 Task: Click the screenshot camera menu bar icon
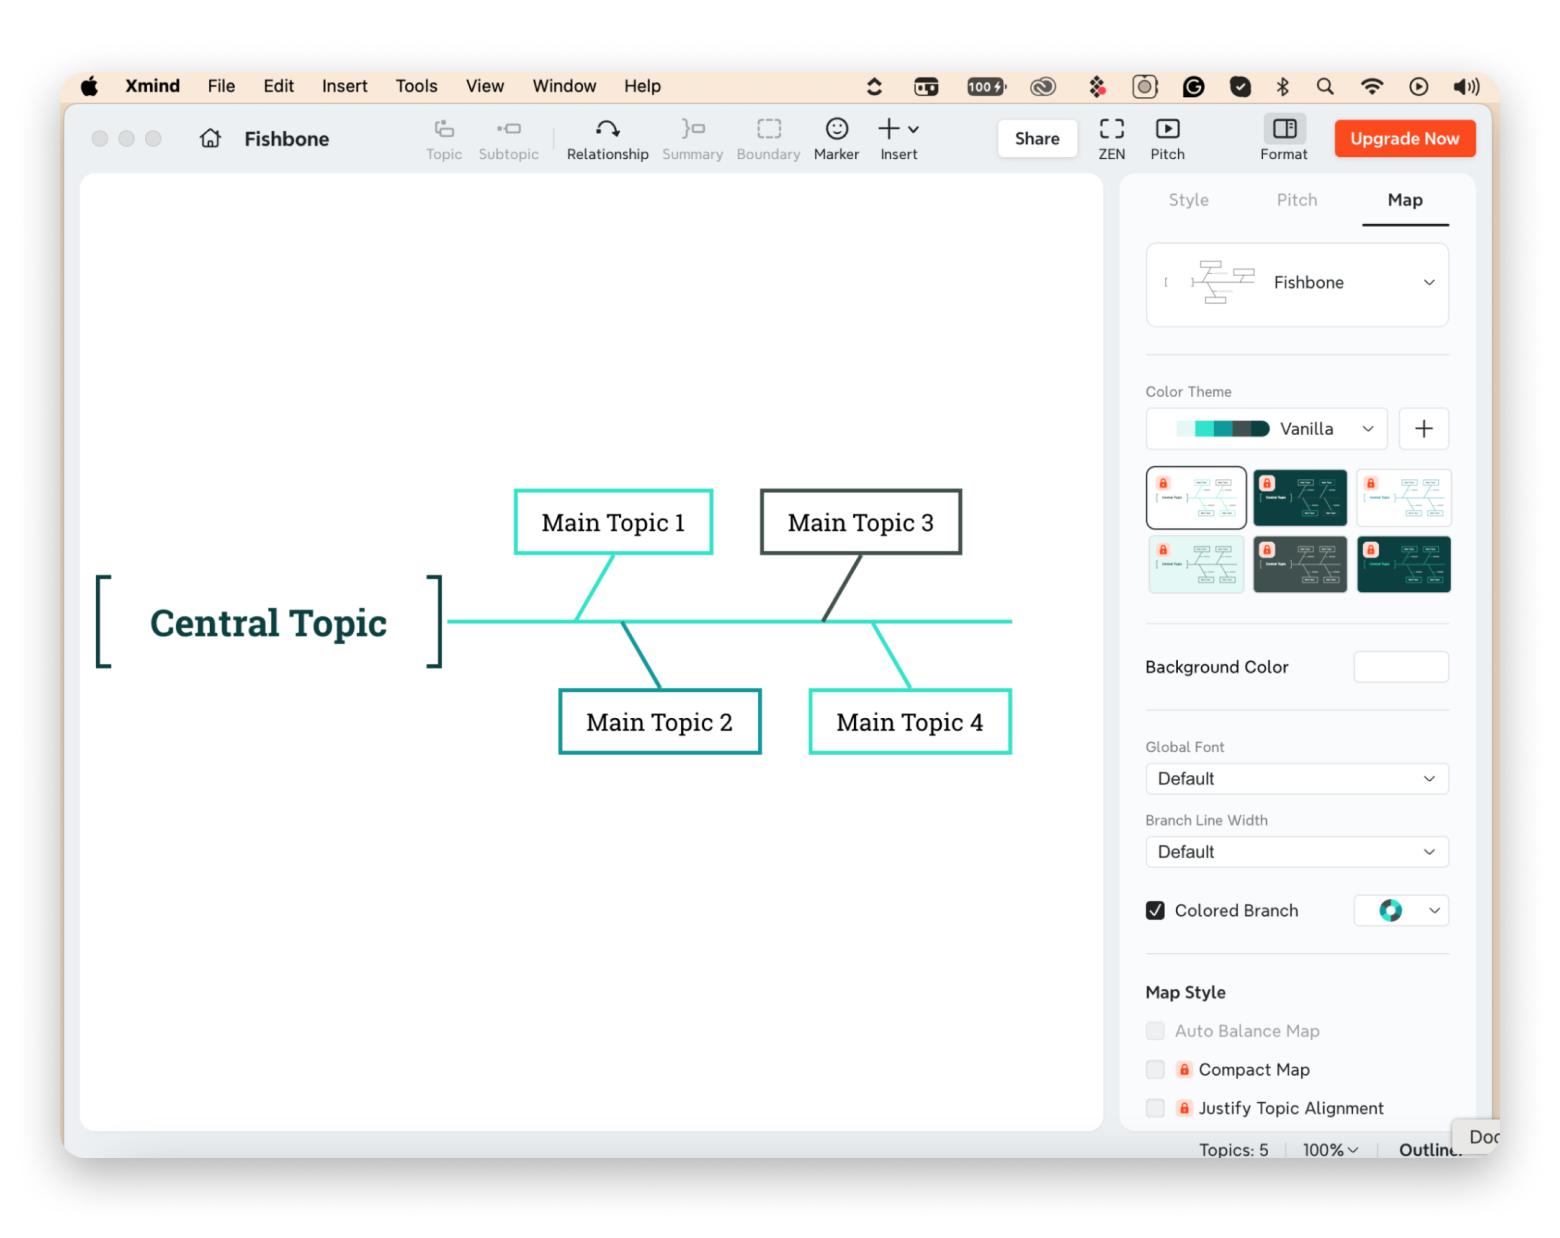click(x=1145, y=86)
